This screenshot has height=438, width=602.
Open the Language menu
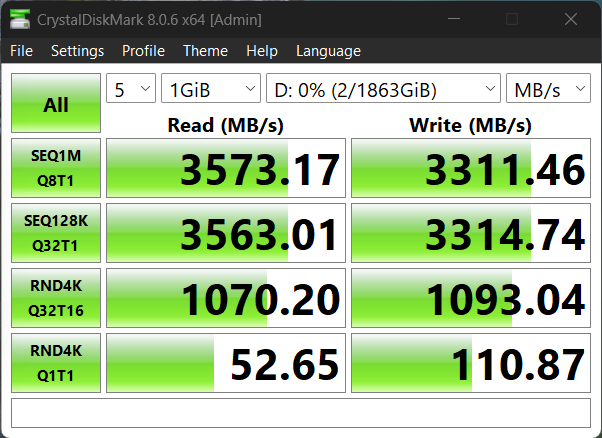[x=328, y=51]
